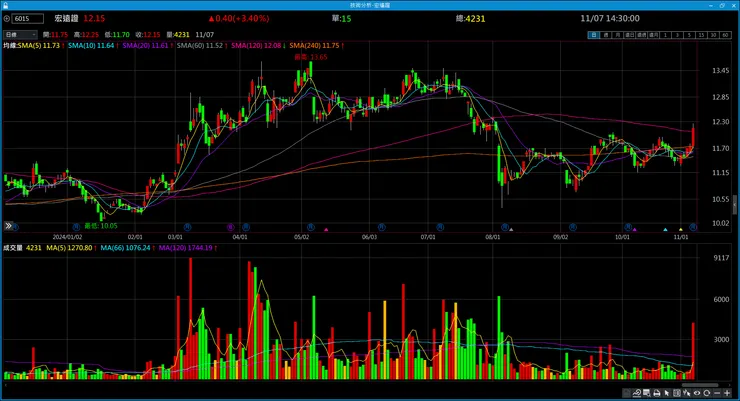This screenshot has width=740, height=401.
Task: Select the 1-minute timeframe button
Action: [x=665, y=35]
